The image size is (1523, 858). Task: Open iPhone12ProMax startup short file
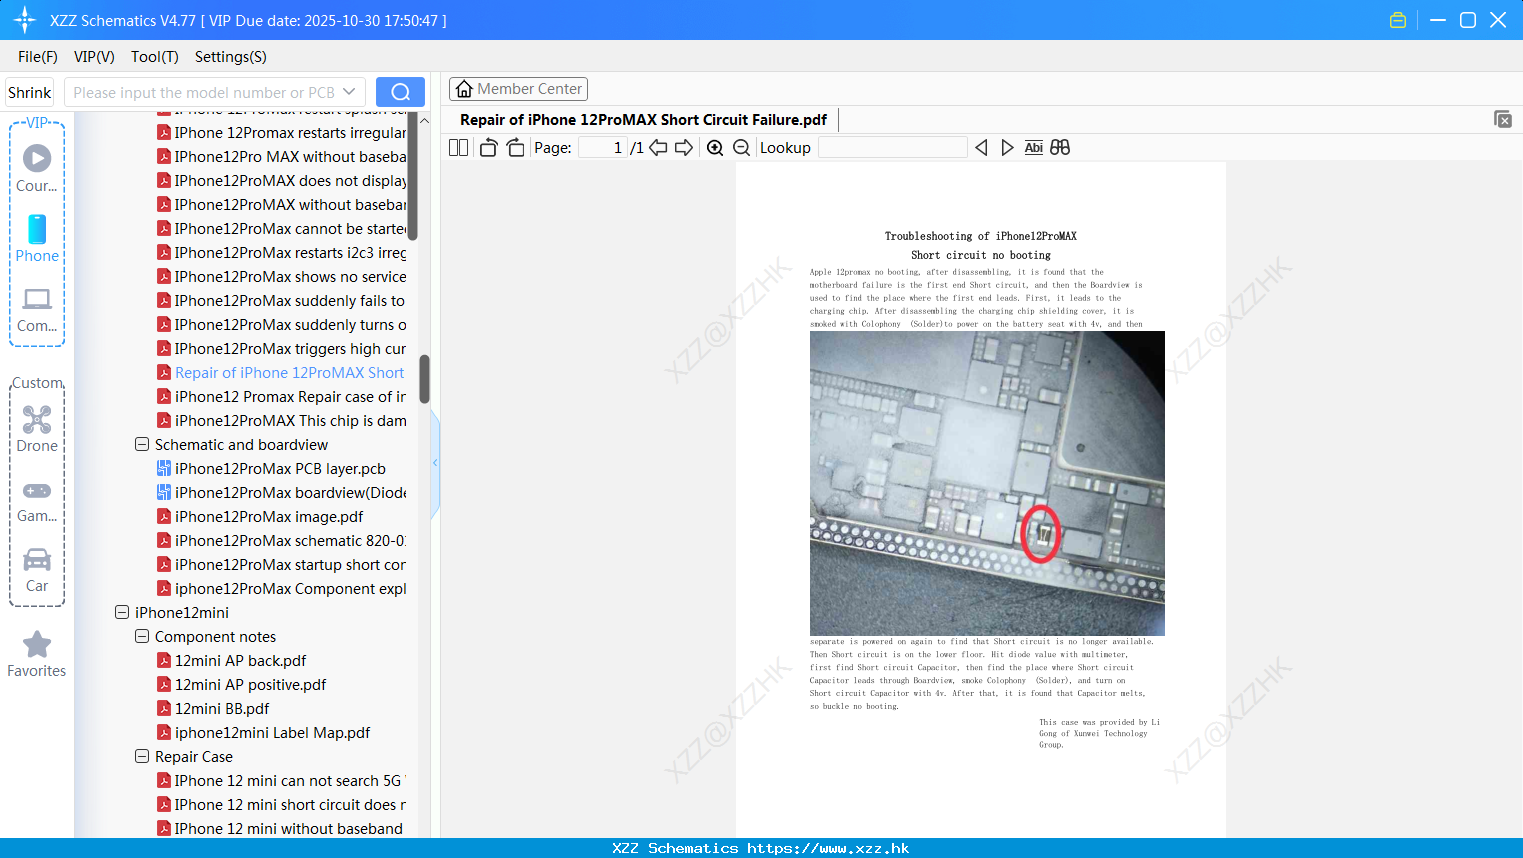[290, 564]
